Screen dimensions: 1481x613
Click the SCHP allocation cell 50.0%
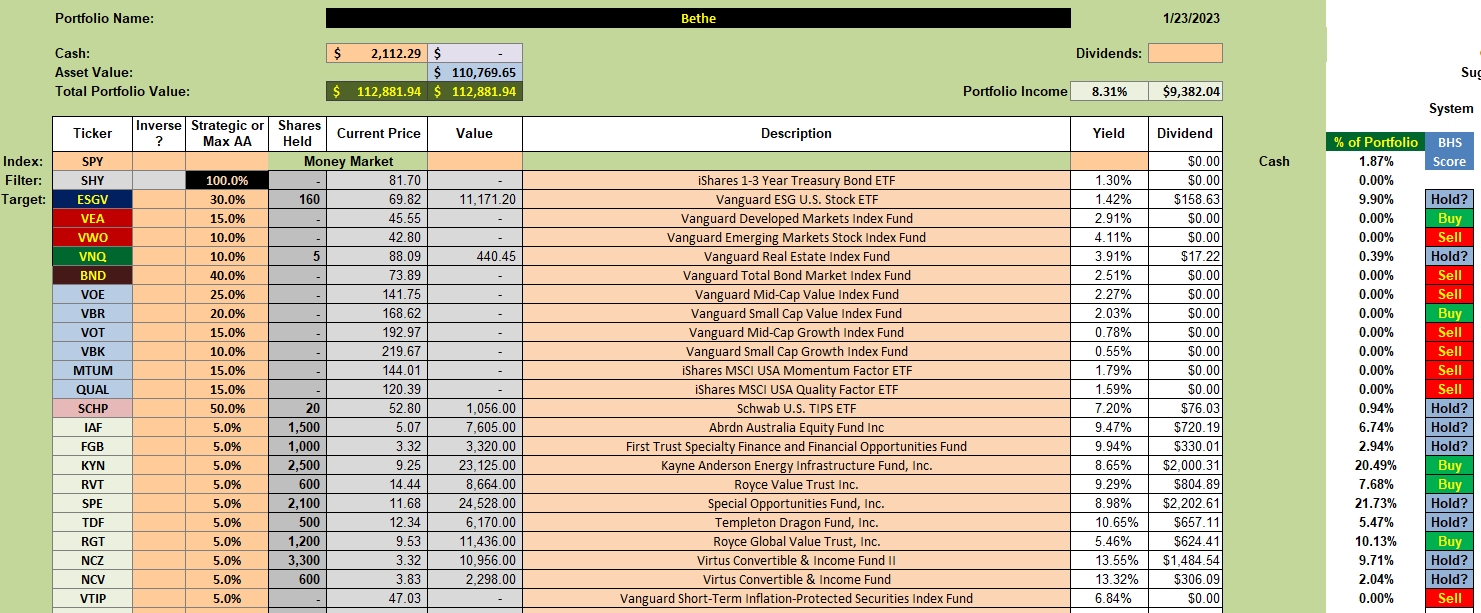[227, 408]
